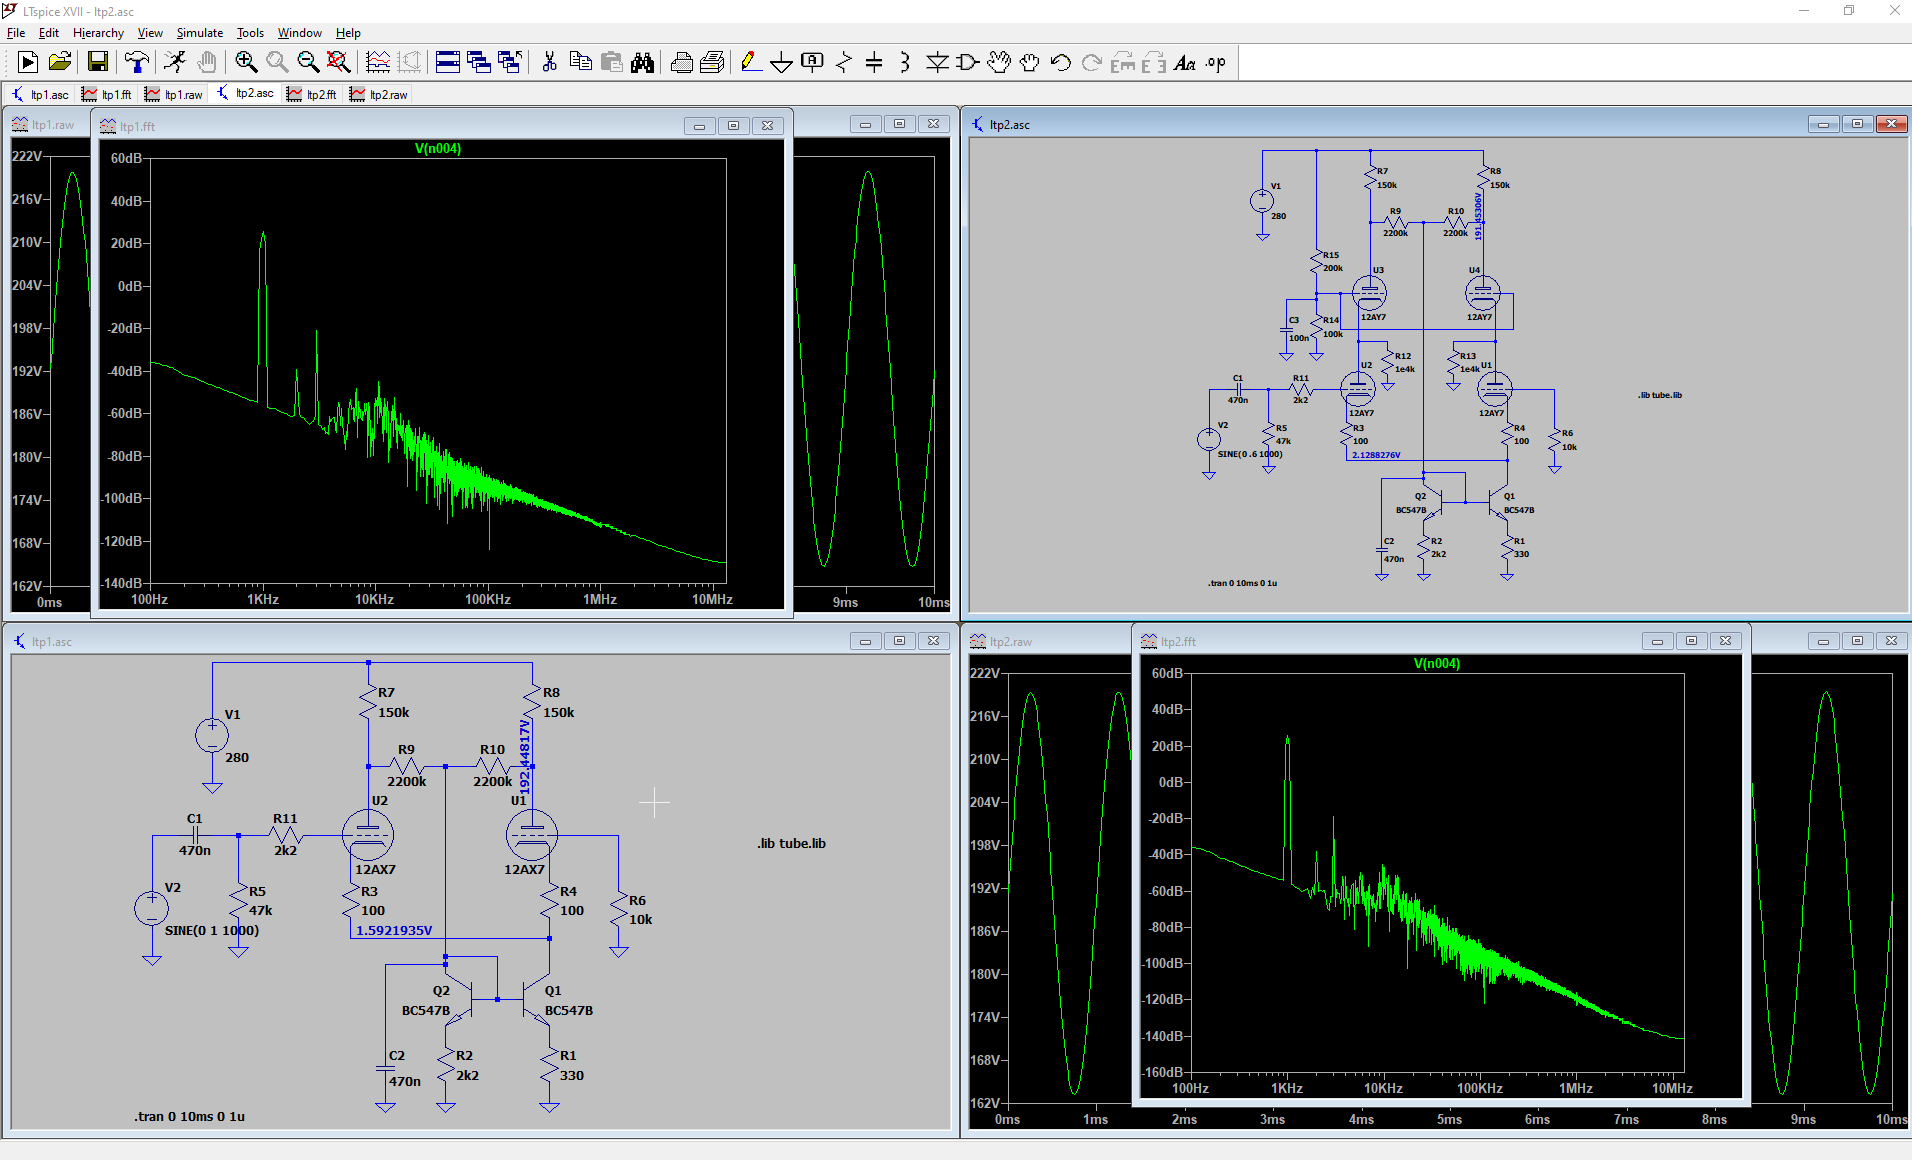Select the Label Net tool
The width and height of the screenshot is (1912, 1160).
[813, 63]
